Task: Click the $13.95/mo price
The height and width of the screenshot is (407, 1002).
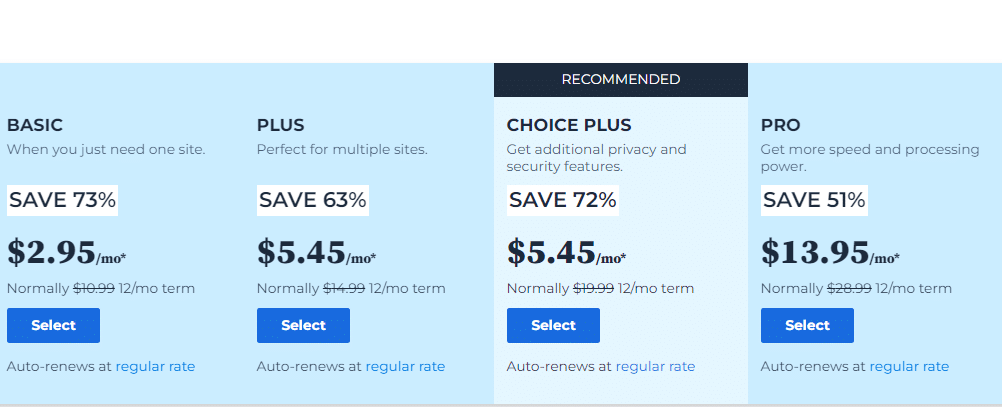Action: pyautogui.click(x=830, y=252)
